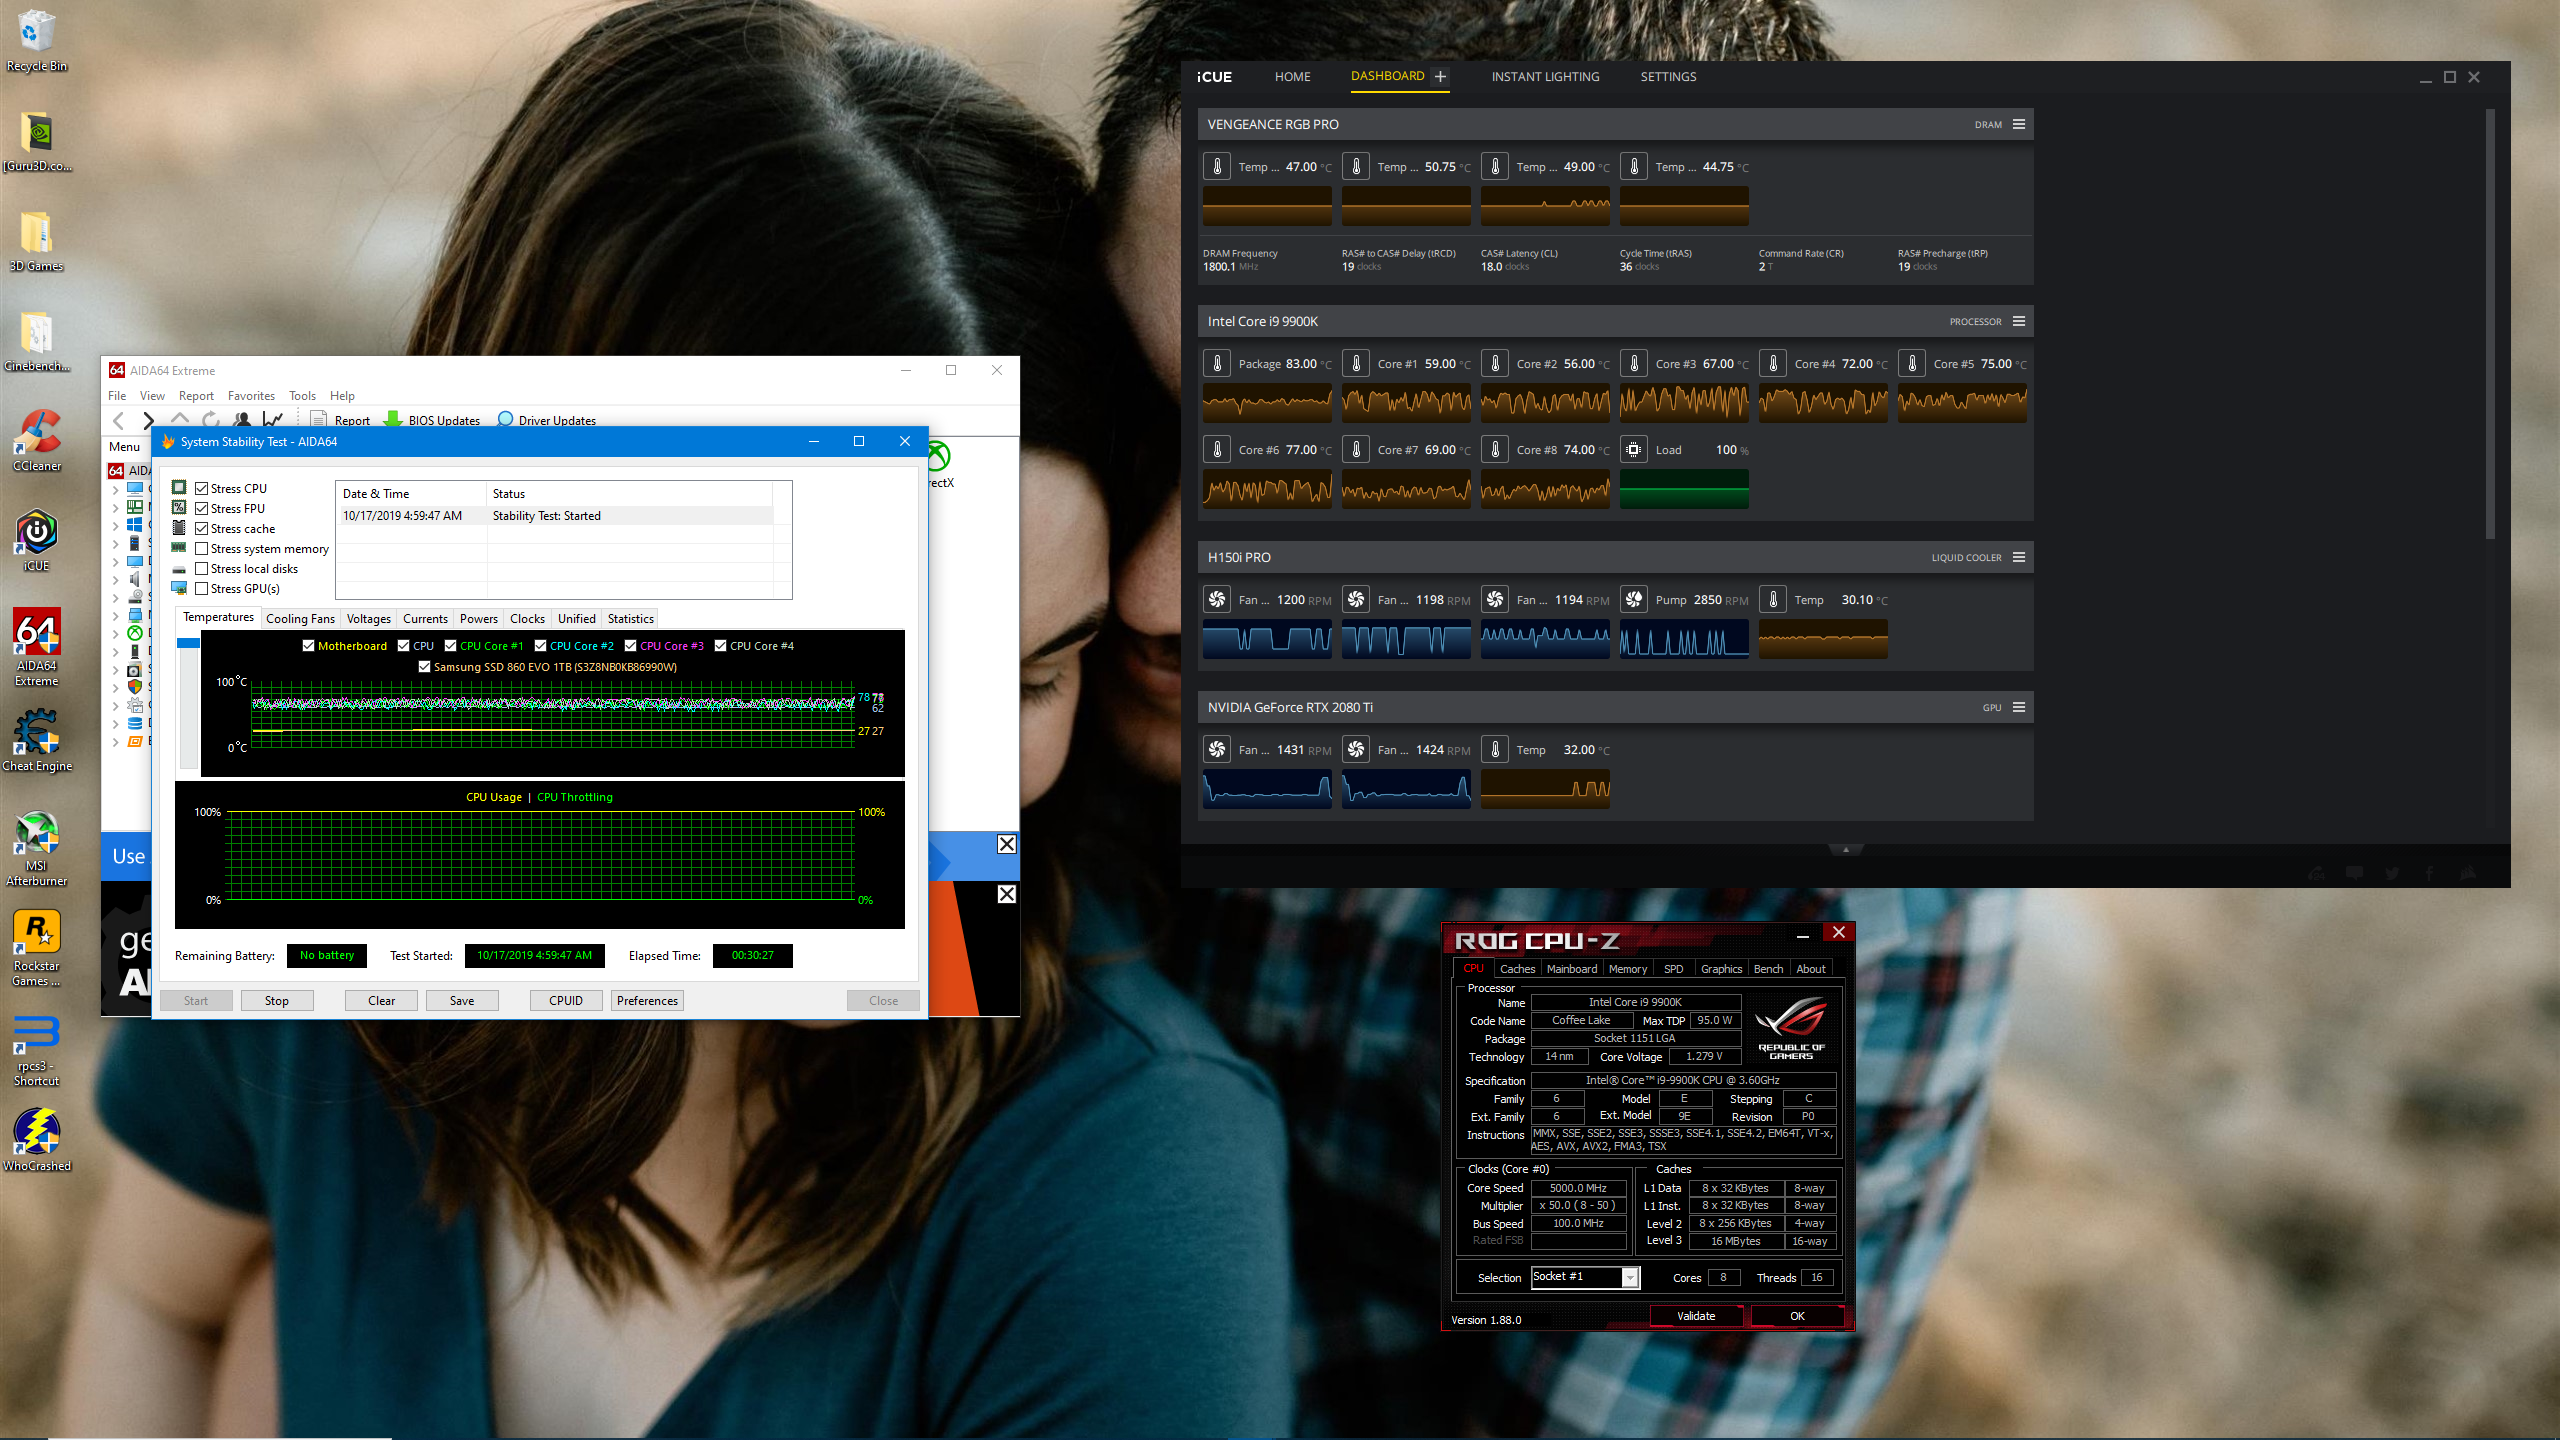
Task: Open Preferences in stability test
Action: (647, 1000)
